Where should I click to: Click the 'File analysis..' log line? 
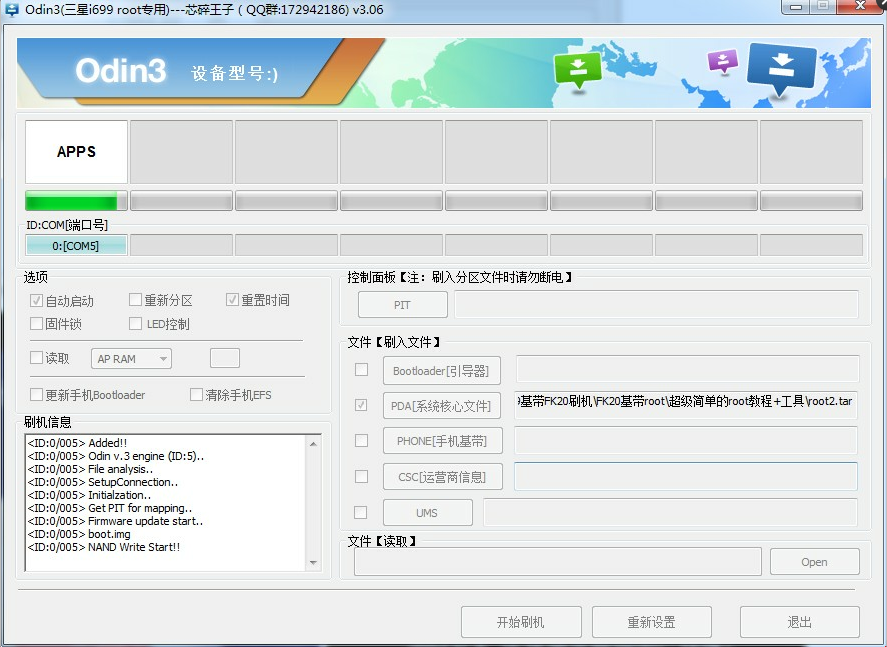tap(91, 469)
